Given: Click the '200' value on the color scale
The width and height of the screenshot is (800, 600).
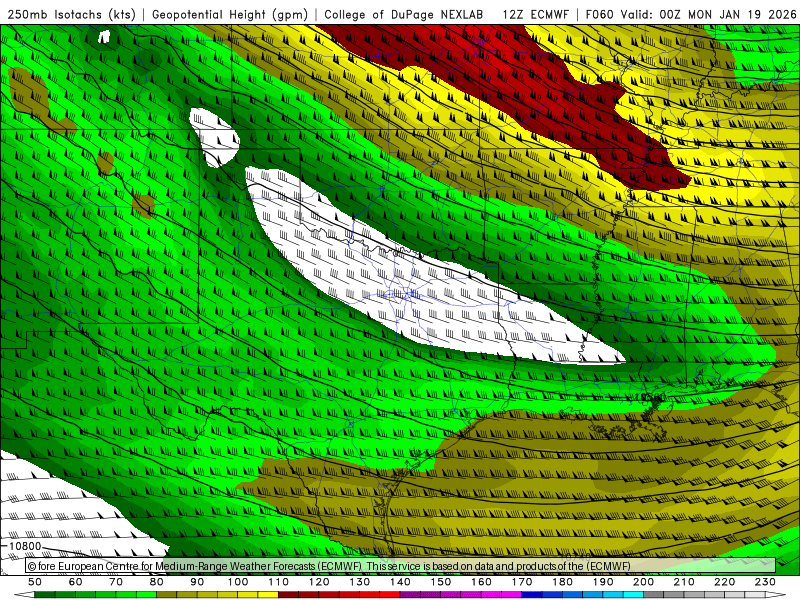Looking at the screenshot, I should tap(643, 582).
